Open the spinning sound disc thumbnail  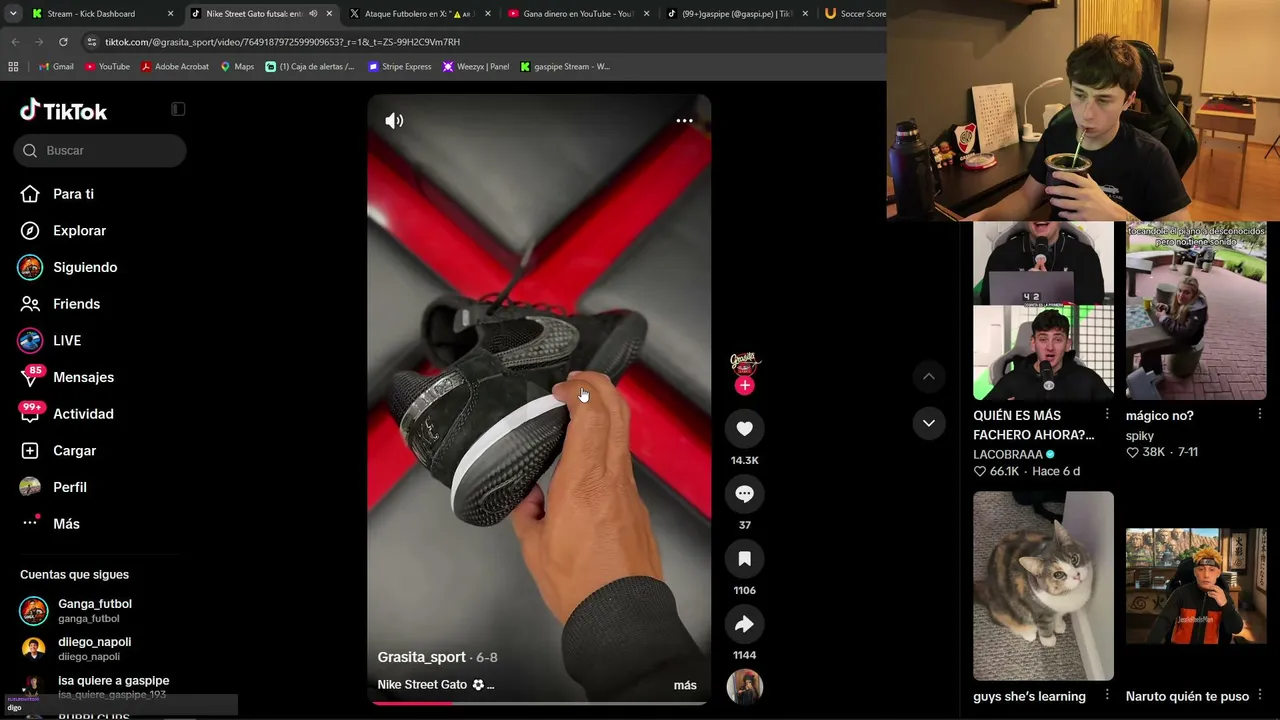click(745, 687)
